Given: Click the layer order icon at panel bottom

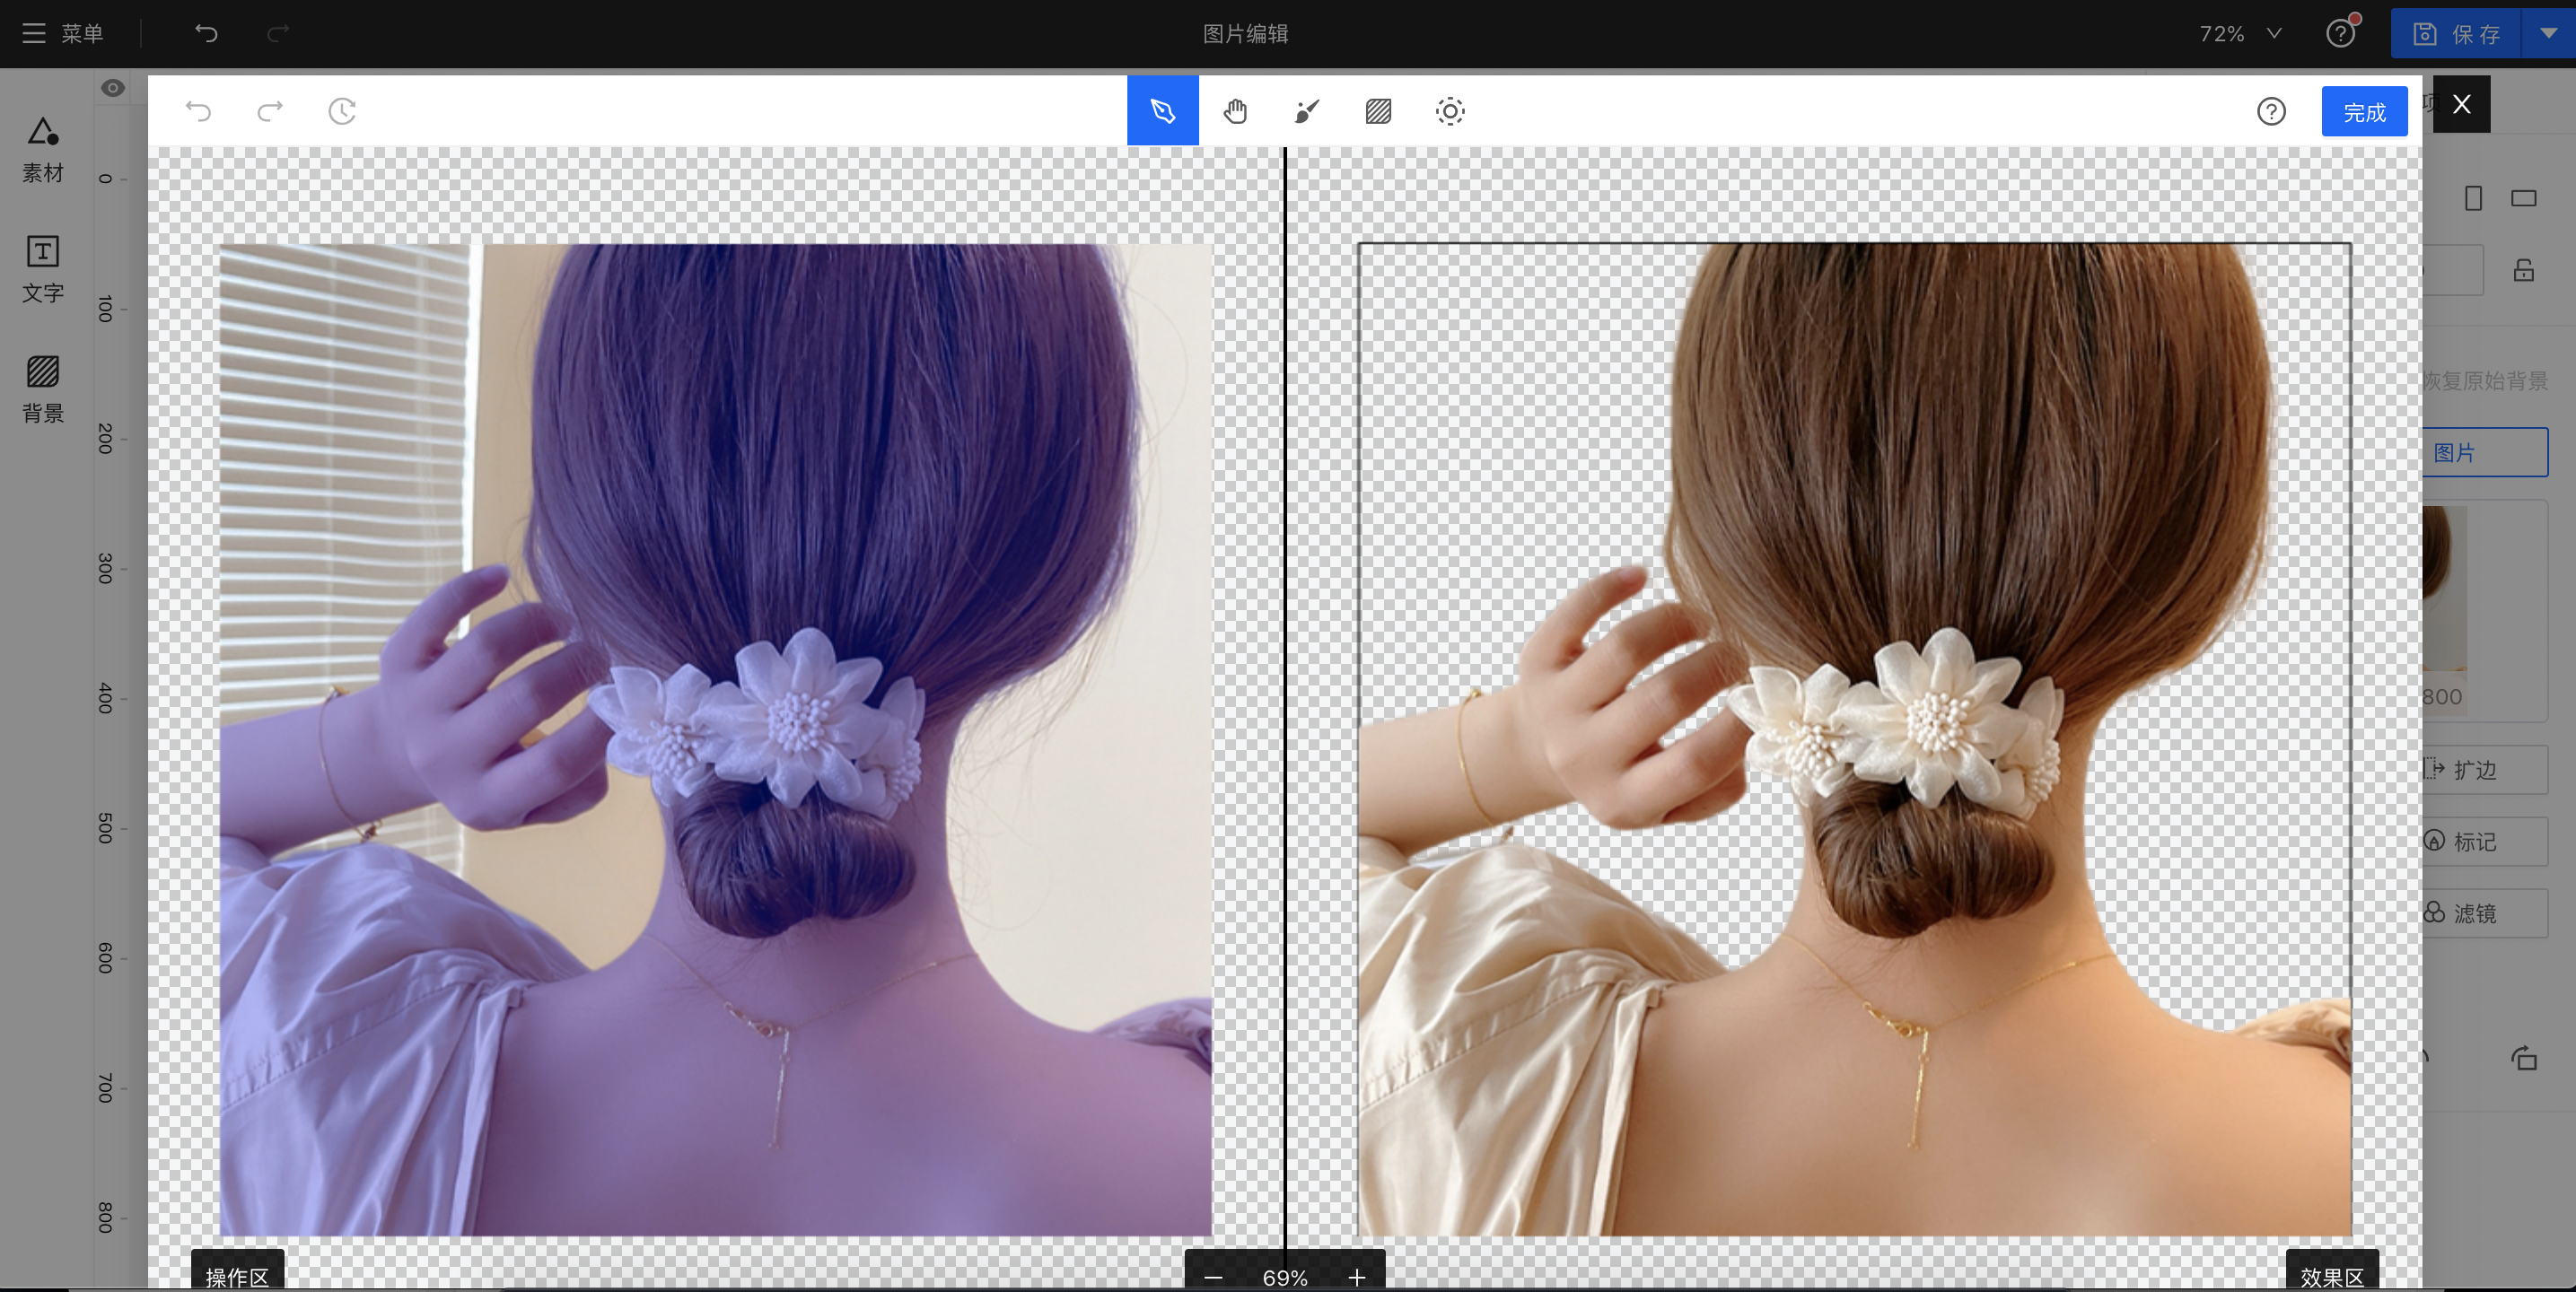Looking at the screenshot, I should tap(2524, 1058).
